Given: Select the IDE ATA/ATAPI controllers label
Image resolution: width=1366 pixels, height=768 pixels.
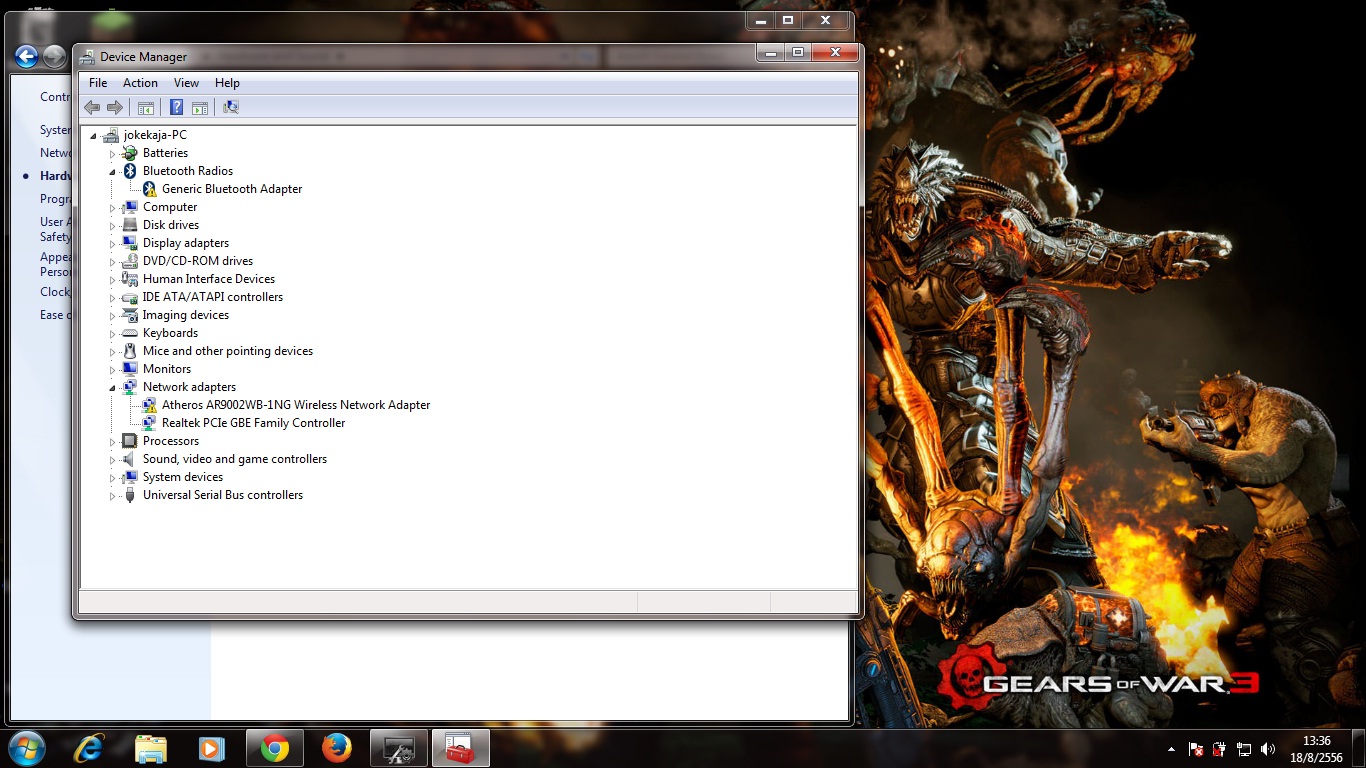Looking at the screenshot, I should 213,297.
